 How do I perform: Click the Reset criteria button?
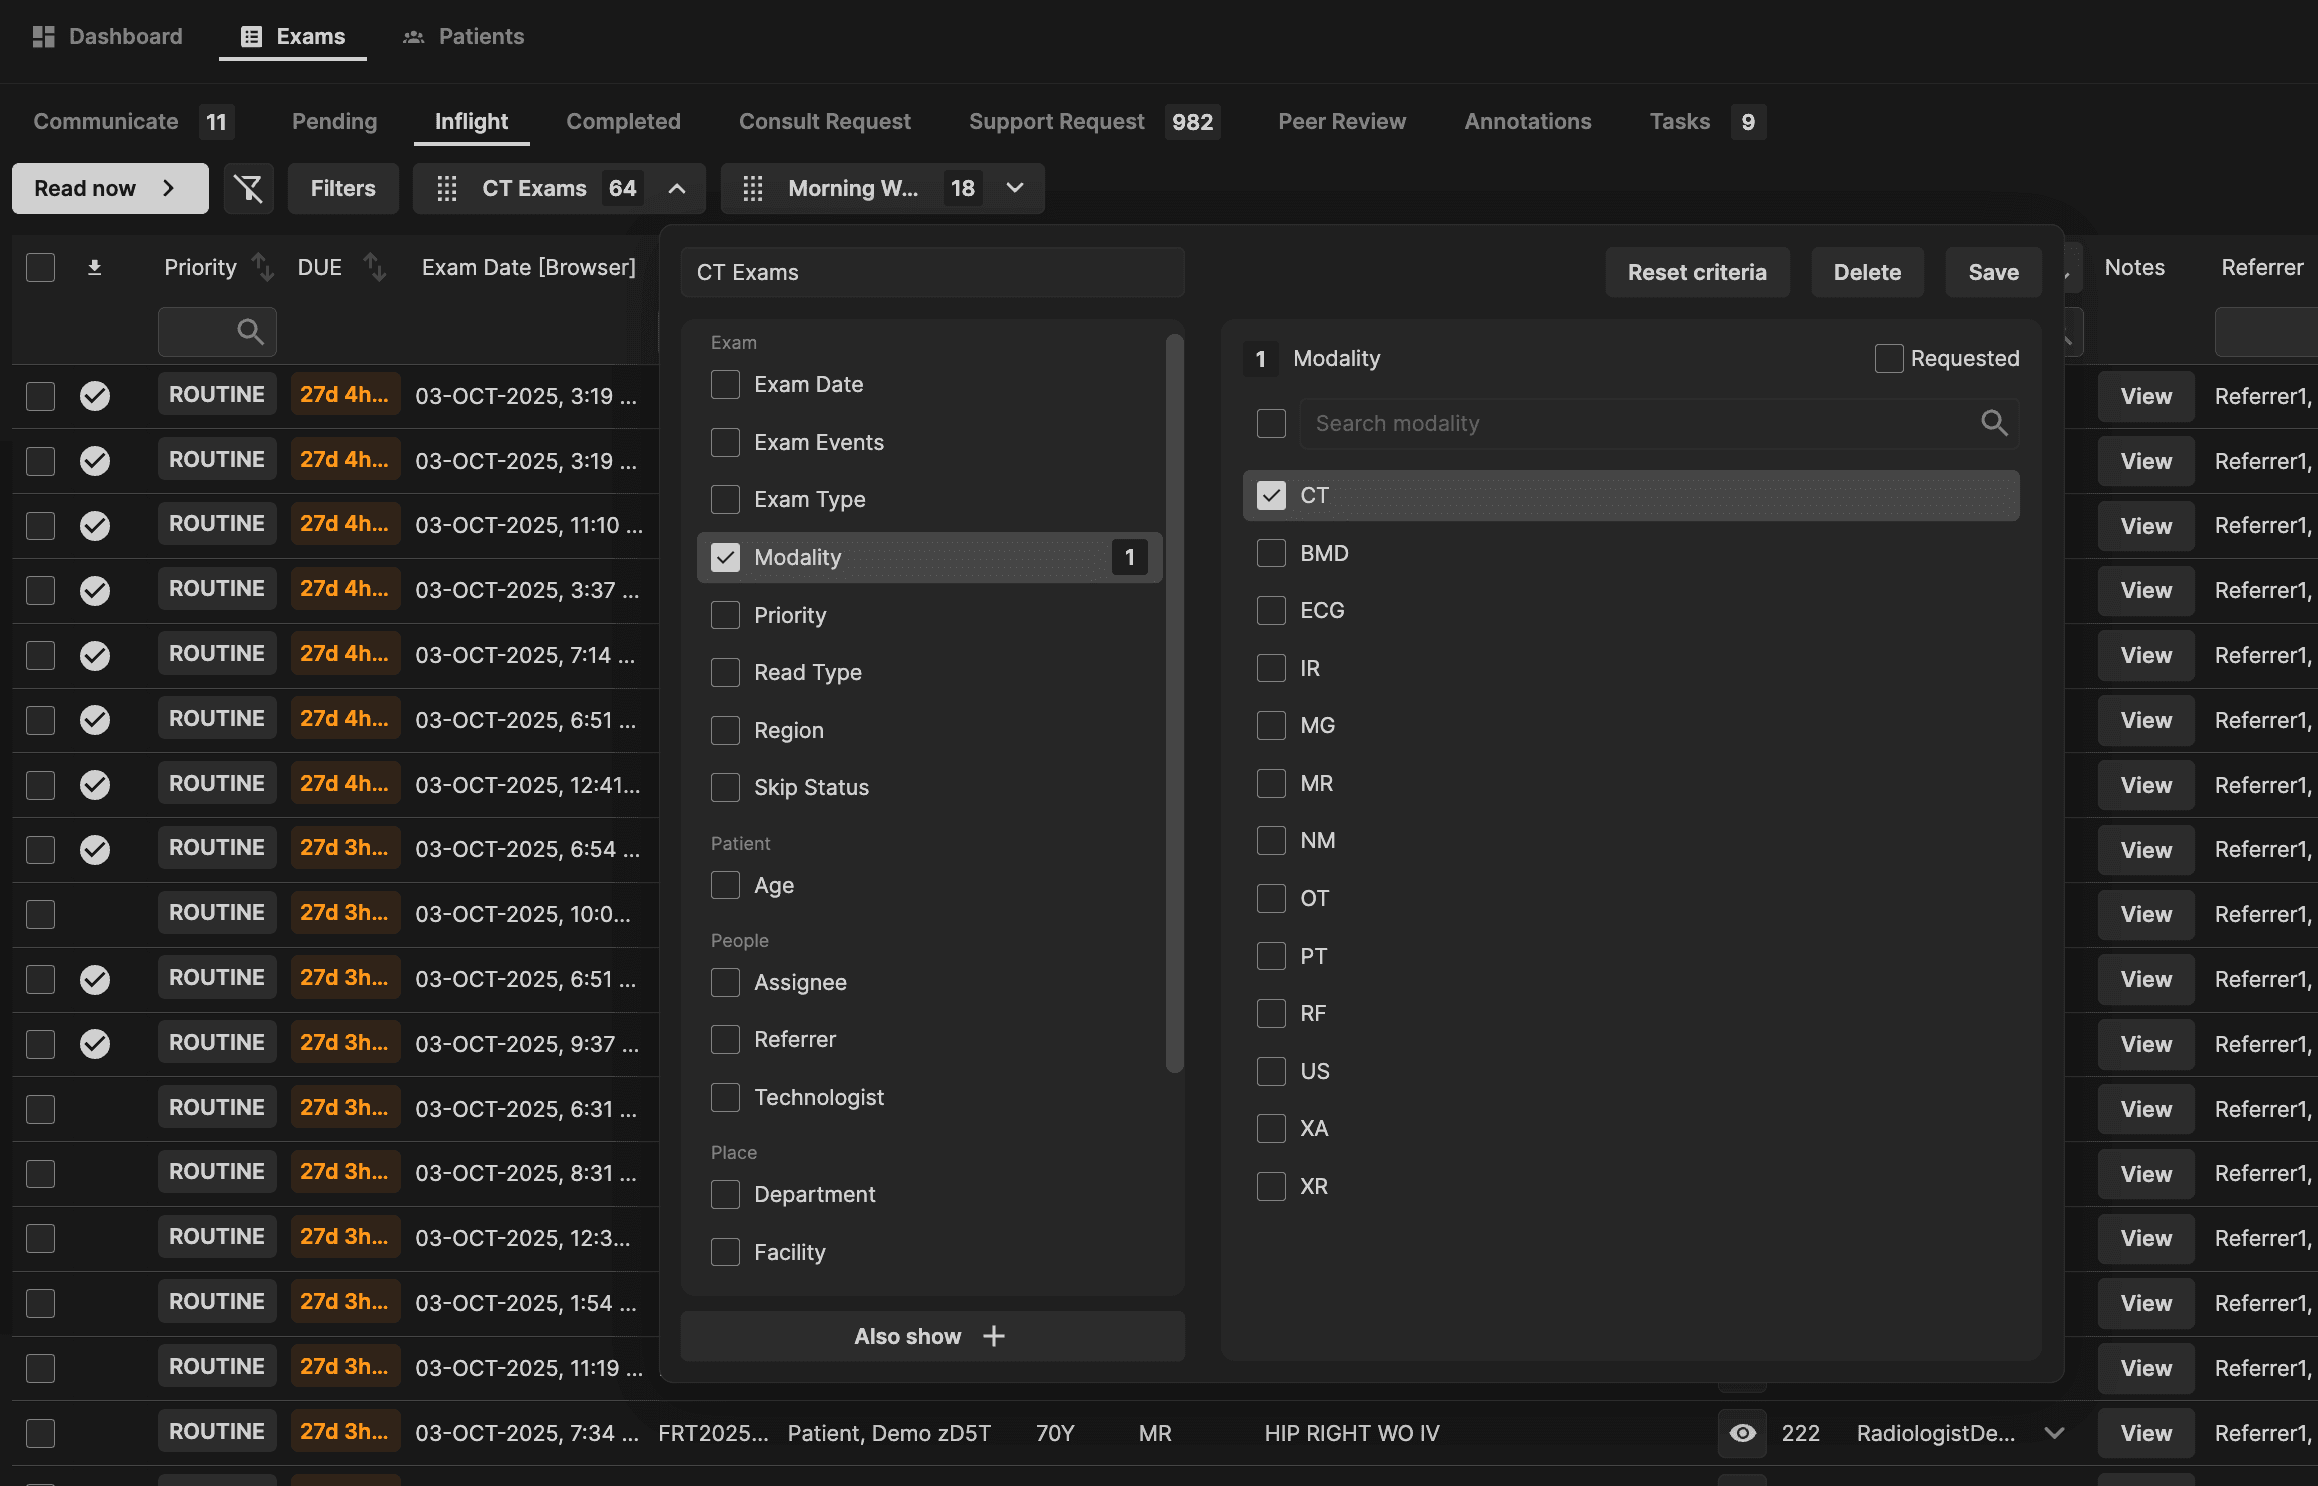coord(1696,272)
